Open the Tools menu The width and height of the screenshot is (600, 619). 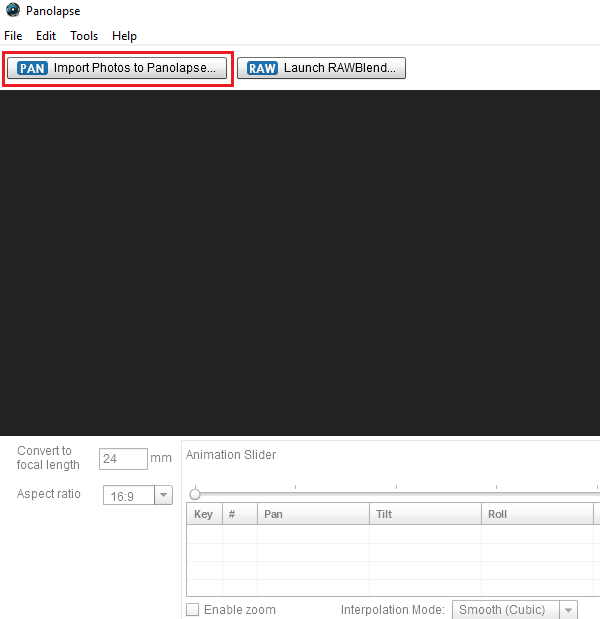(x=84, y=36)
